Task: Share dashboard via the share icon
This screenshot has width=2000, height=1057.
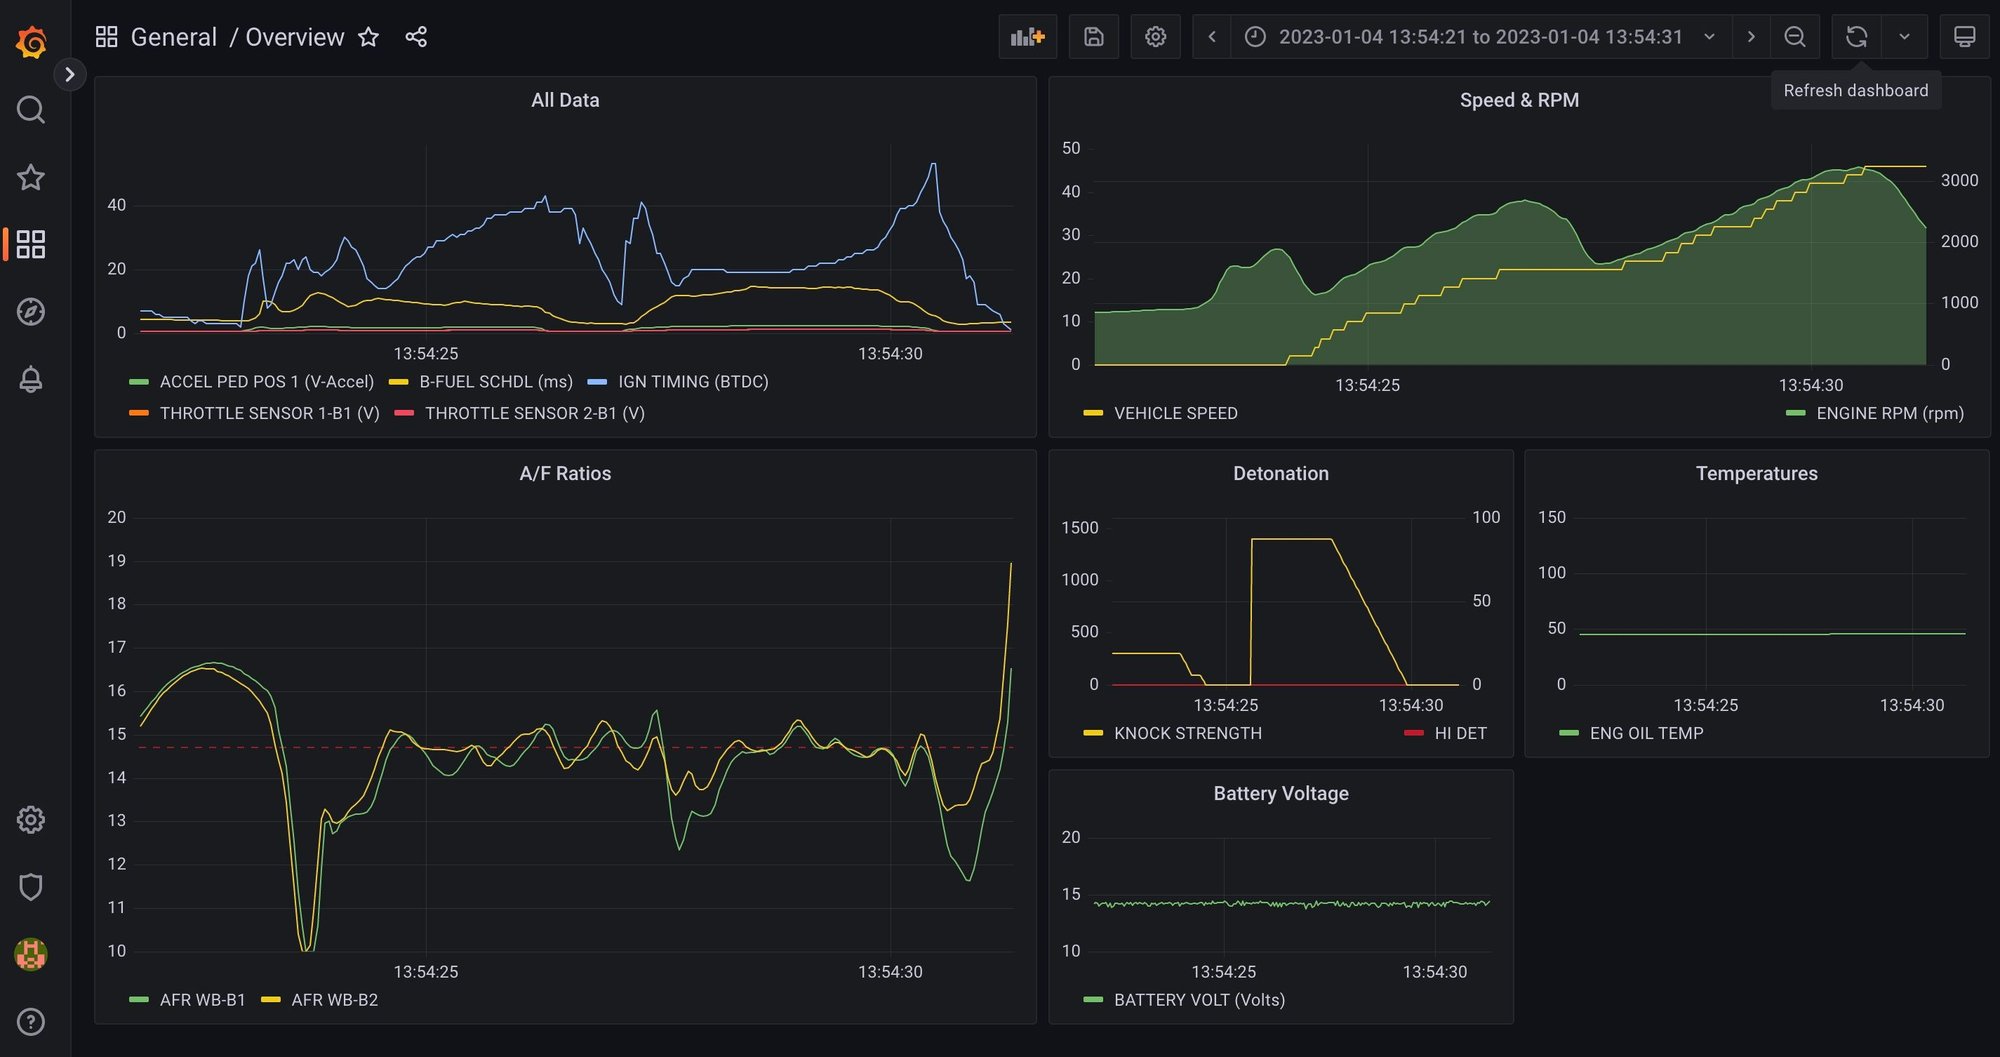Action: click(x=416, y=37)
